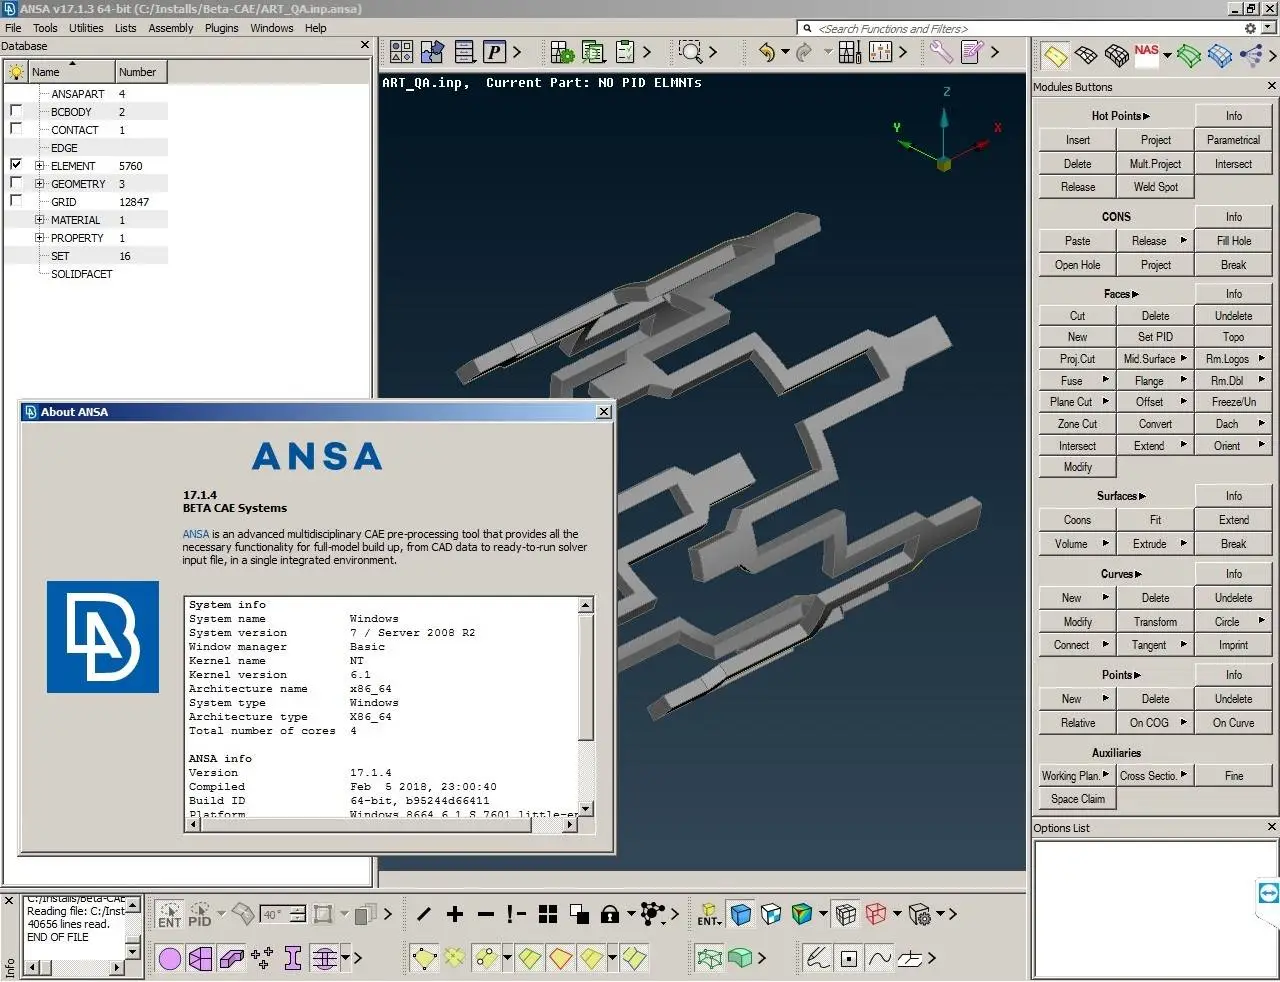Click the freehand sketch pen icon
This screenshot has height=982, width=1280.
click(x=818, y=959)
